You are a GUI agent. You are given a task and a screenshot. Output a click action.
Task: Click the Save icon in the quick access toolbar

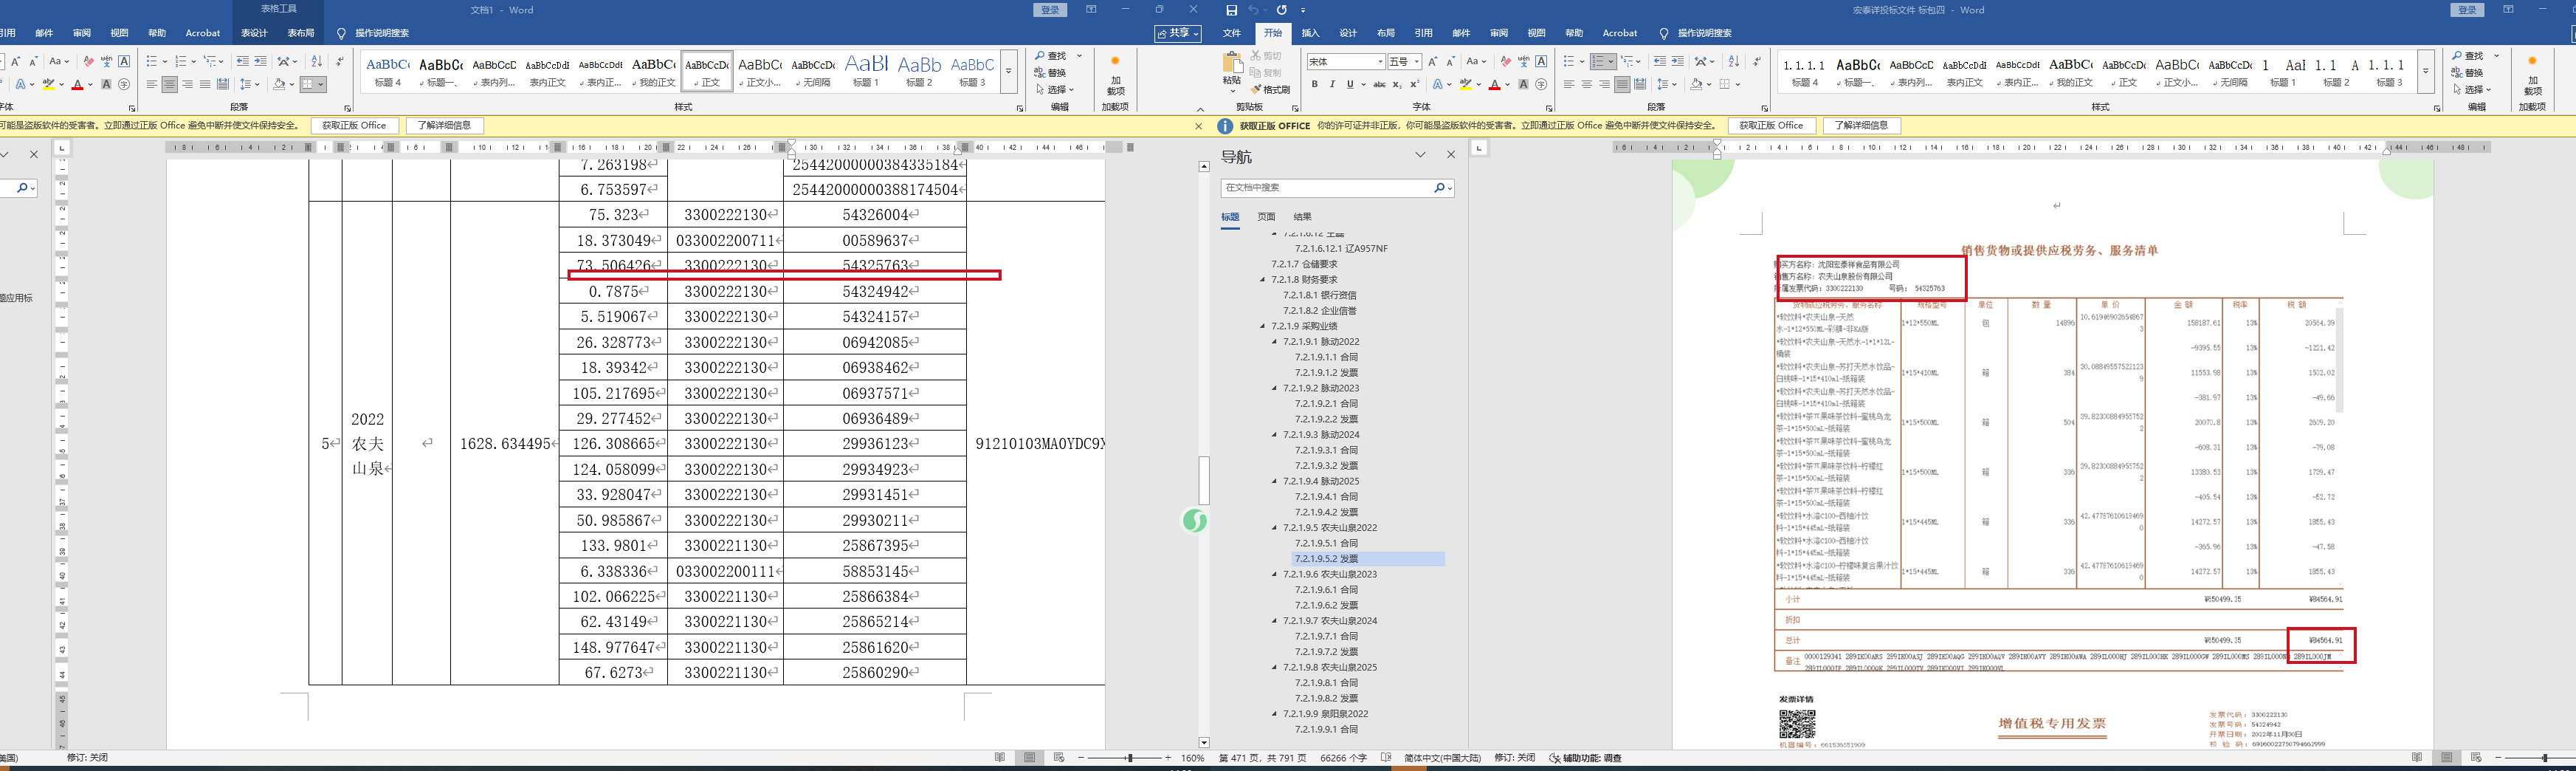[1231, 10]
